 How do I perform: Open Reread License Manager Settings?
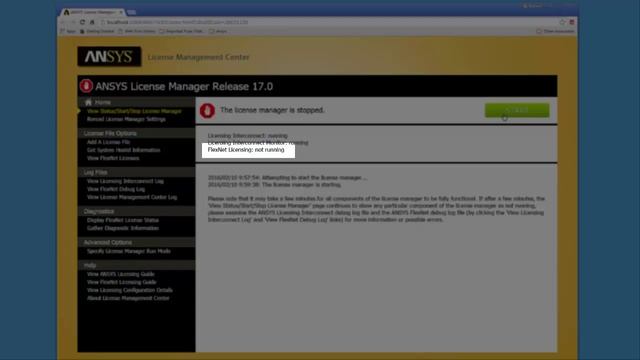(x=126, y=119)
